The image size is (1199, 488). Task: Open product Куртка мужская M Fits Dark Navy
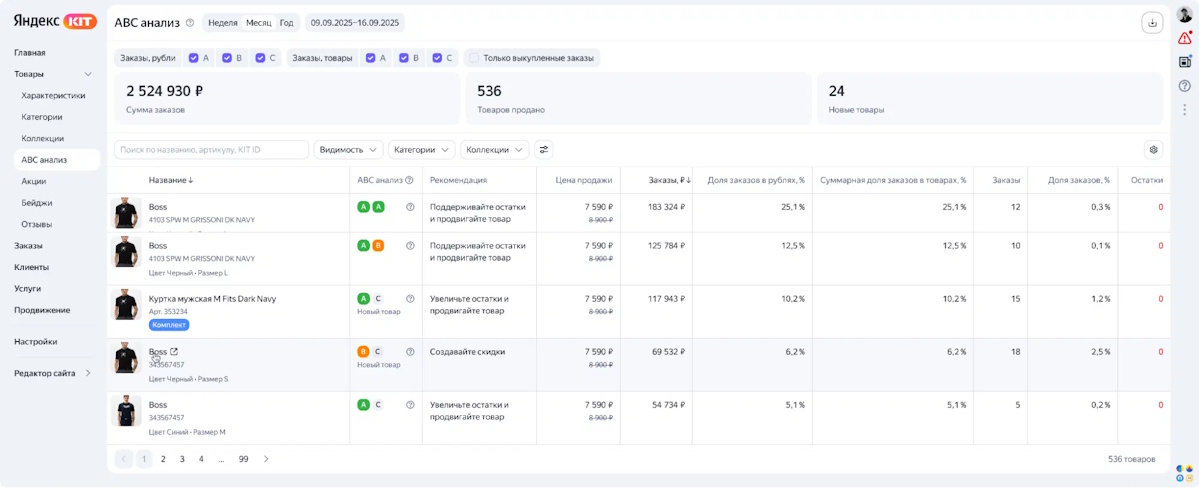tap(212, 298)
